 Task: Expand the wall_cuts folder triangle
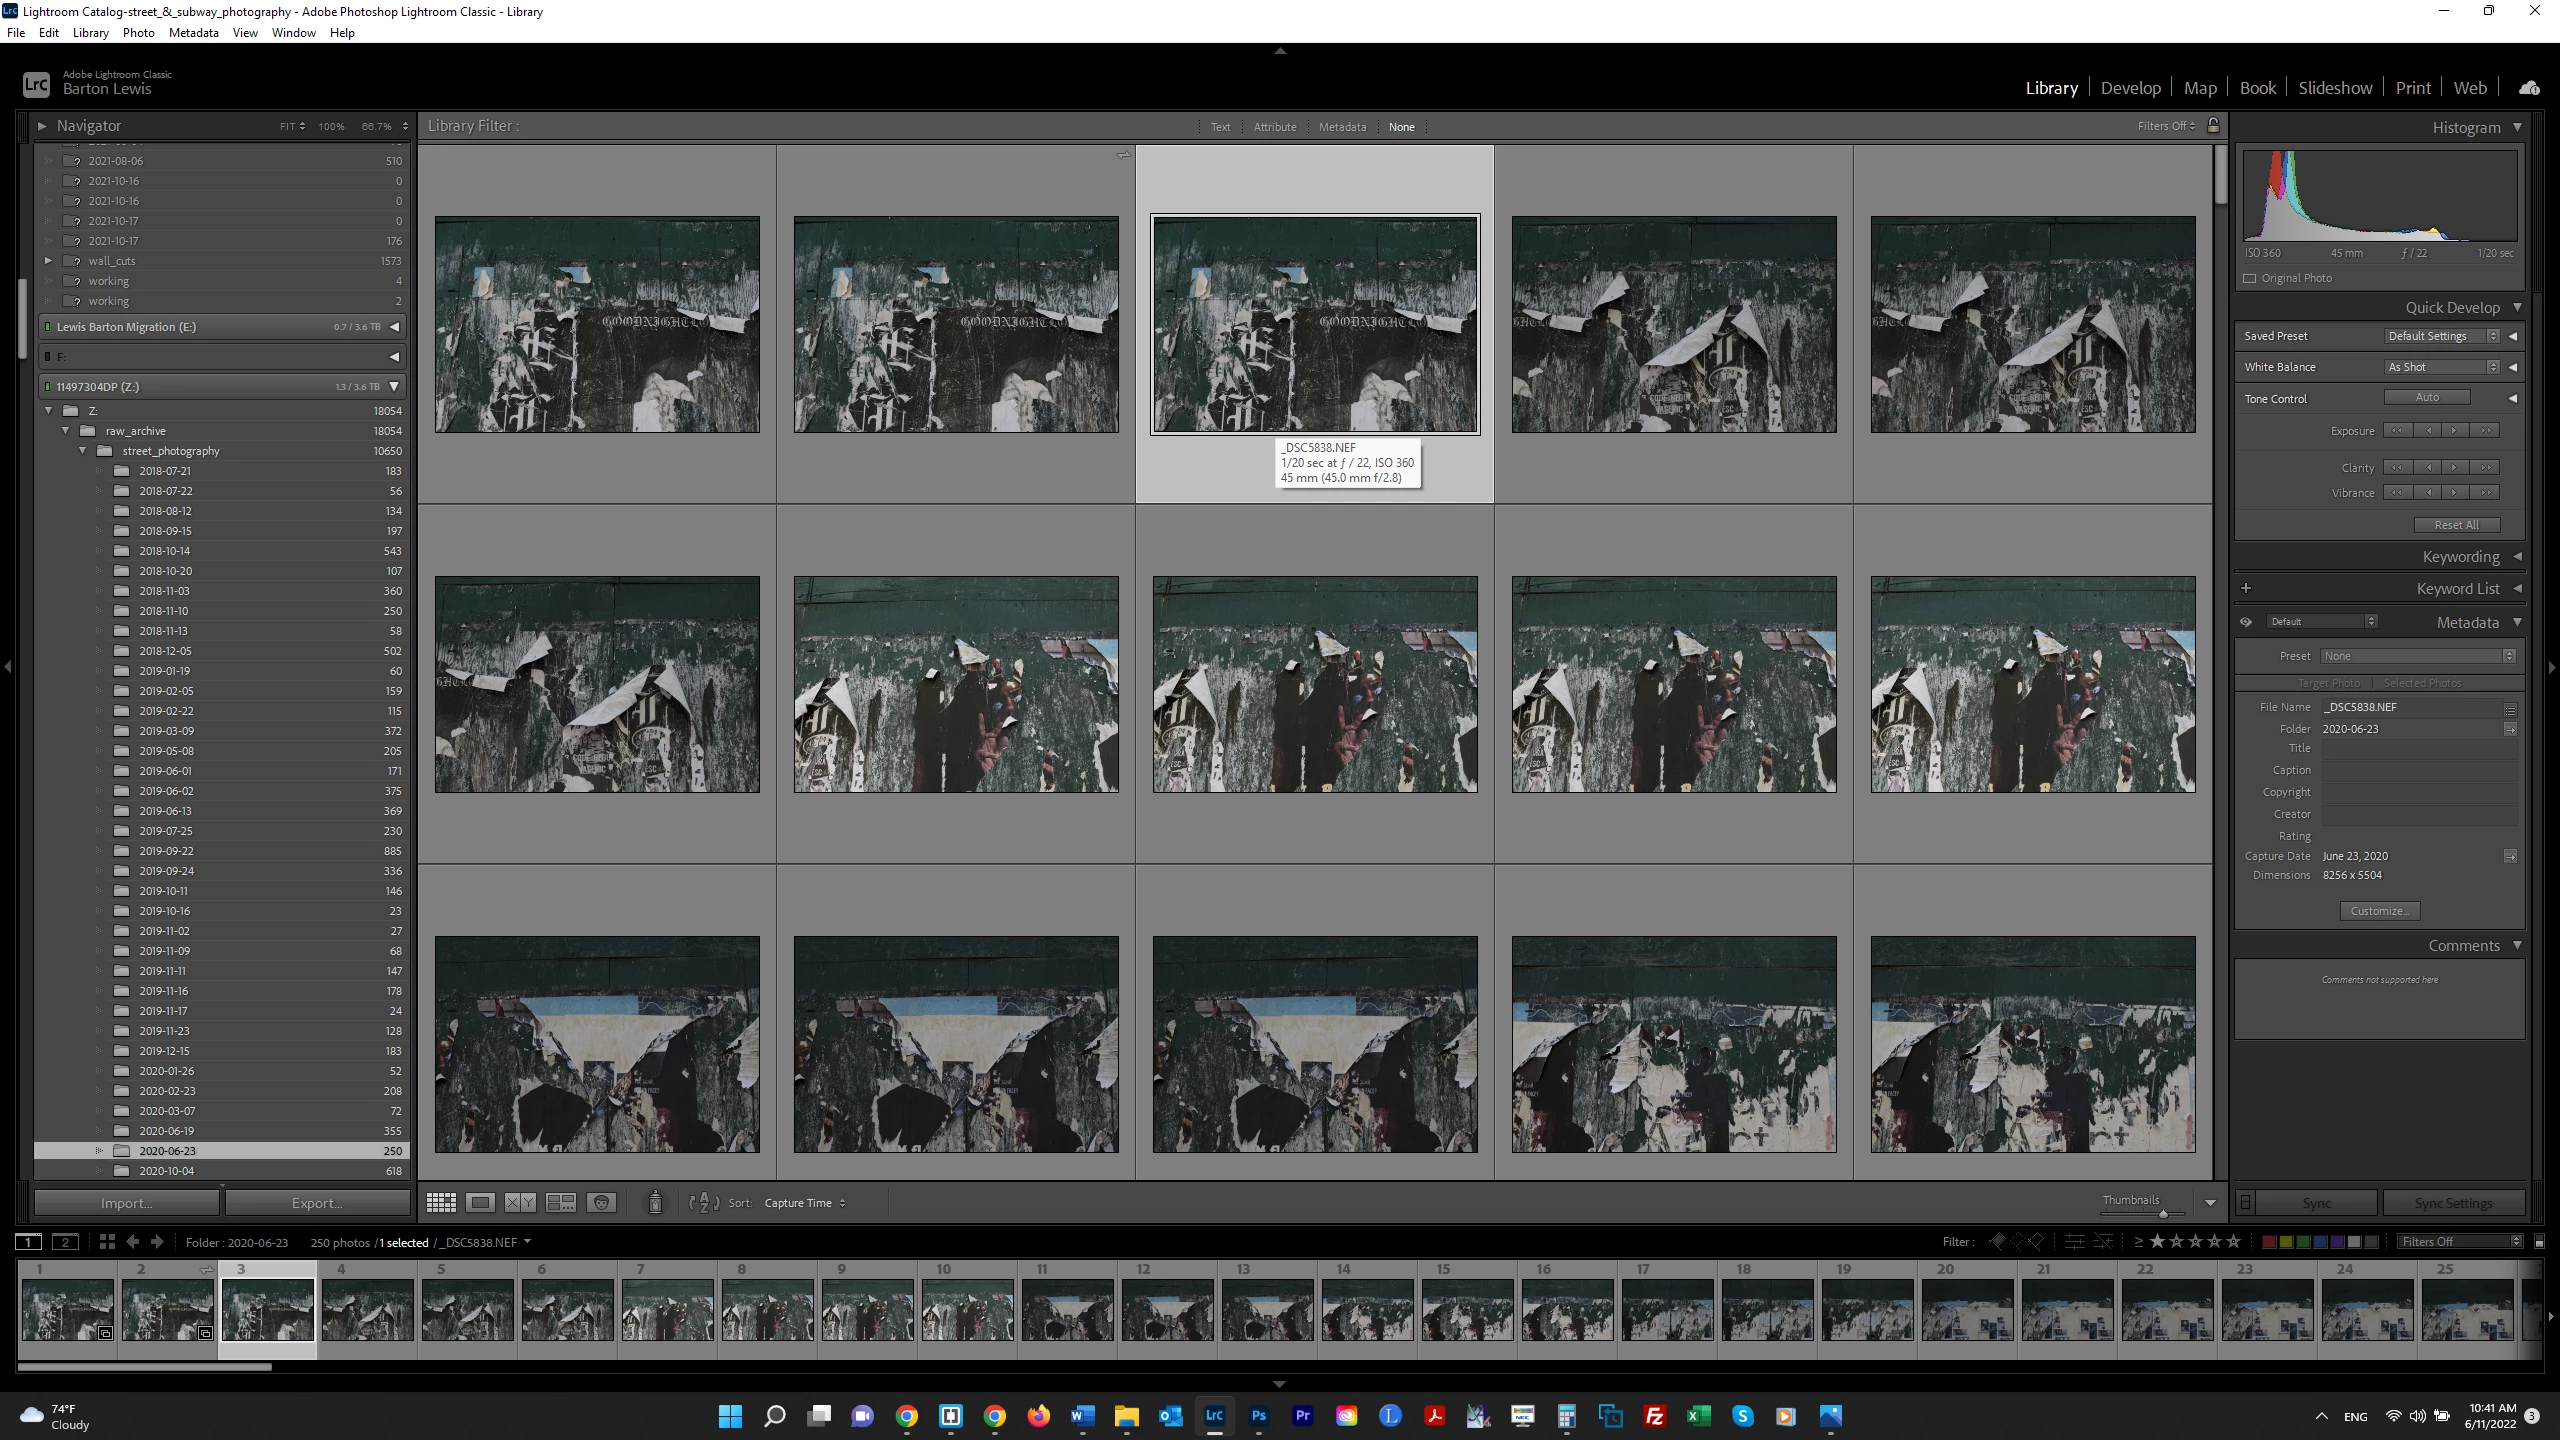click(x=48, y=261)
